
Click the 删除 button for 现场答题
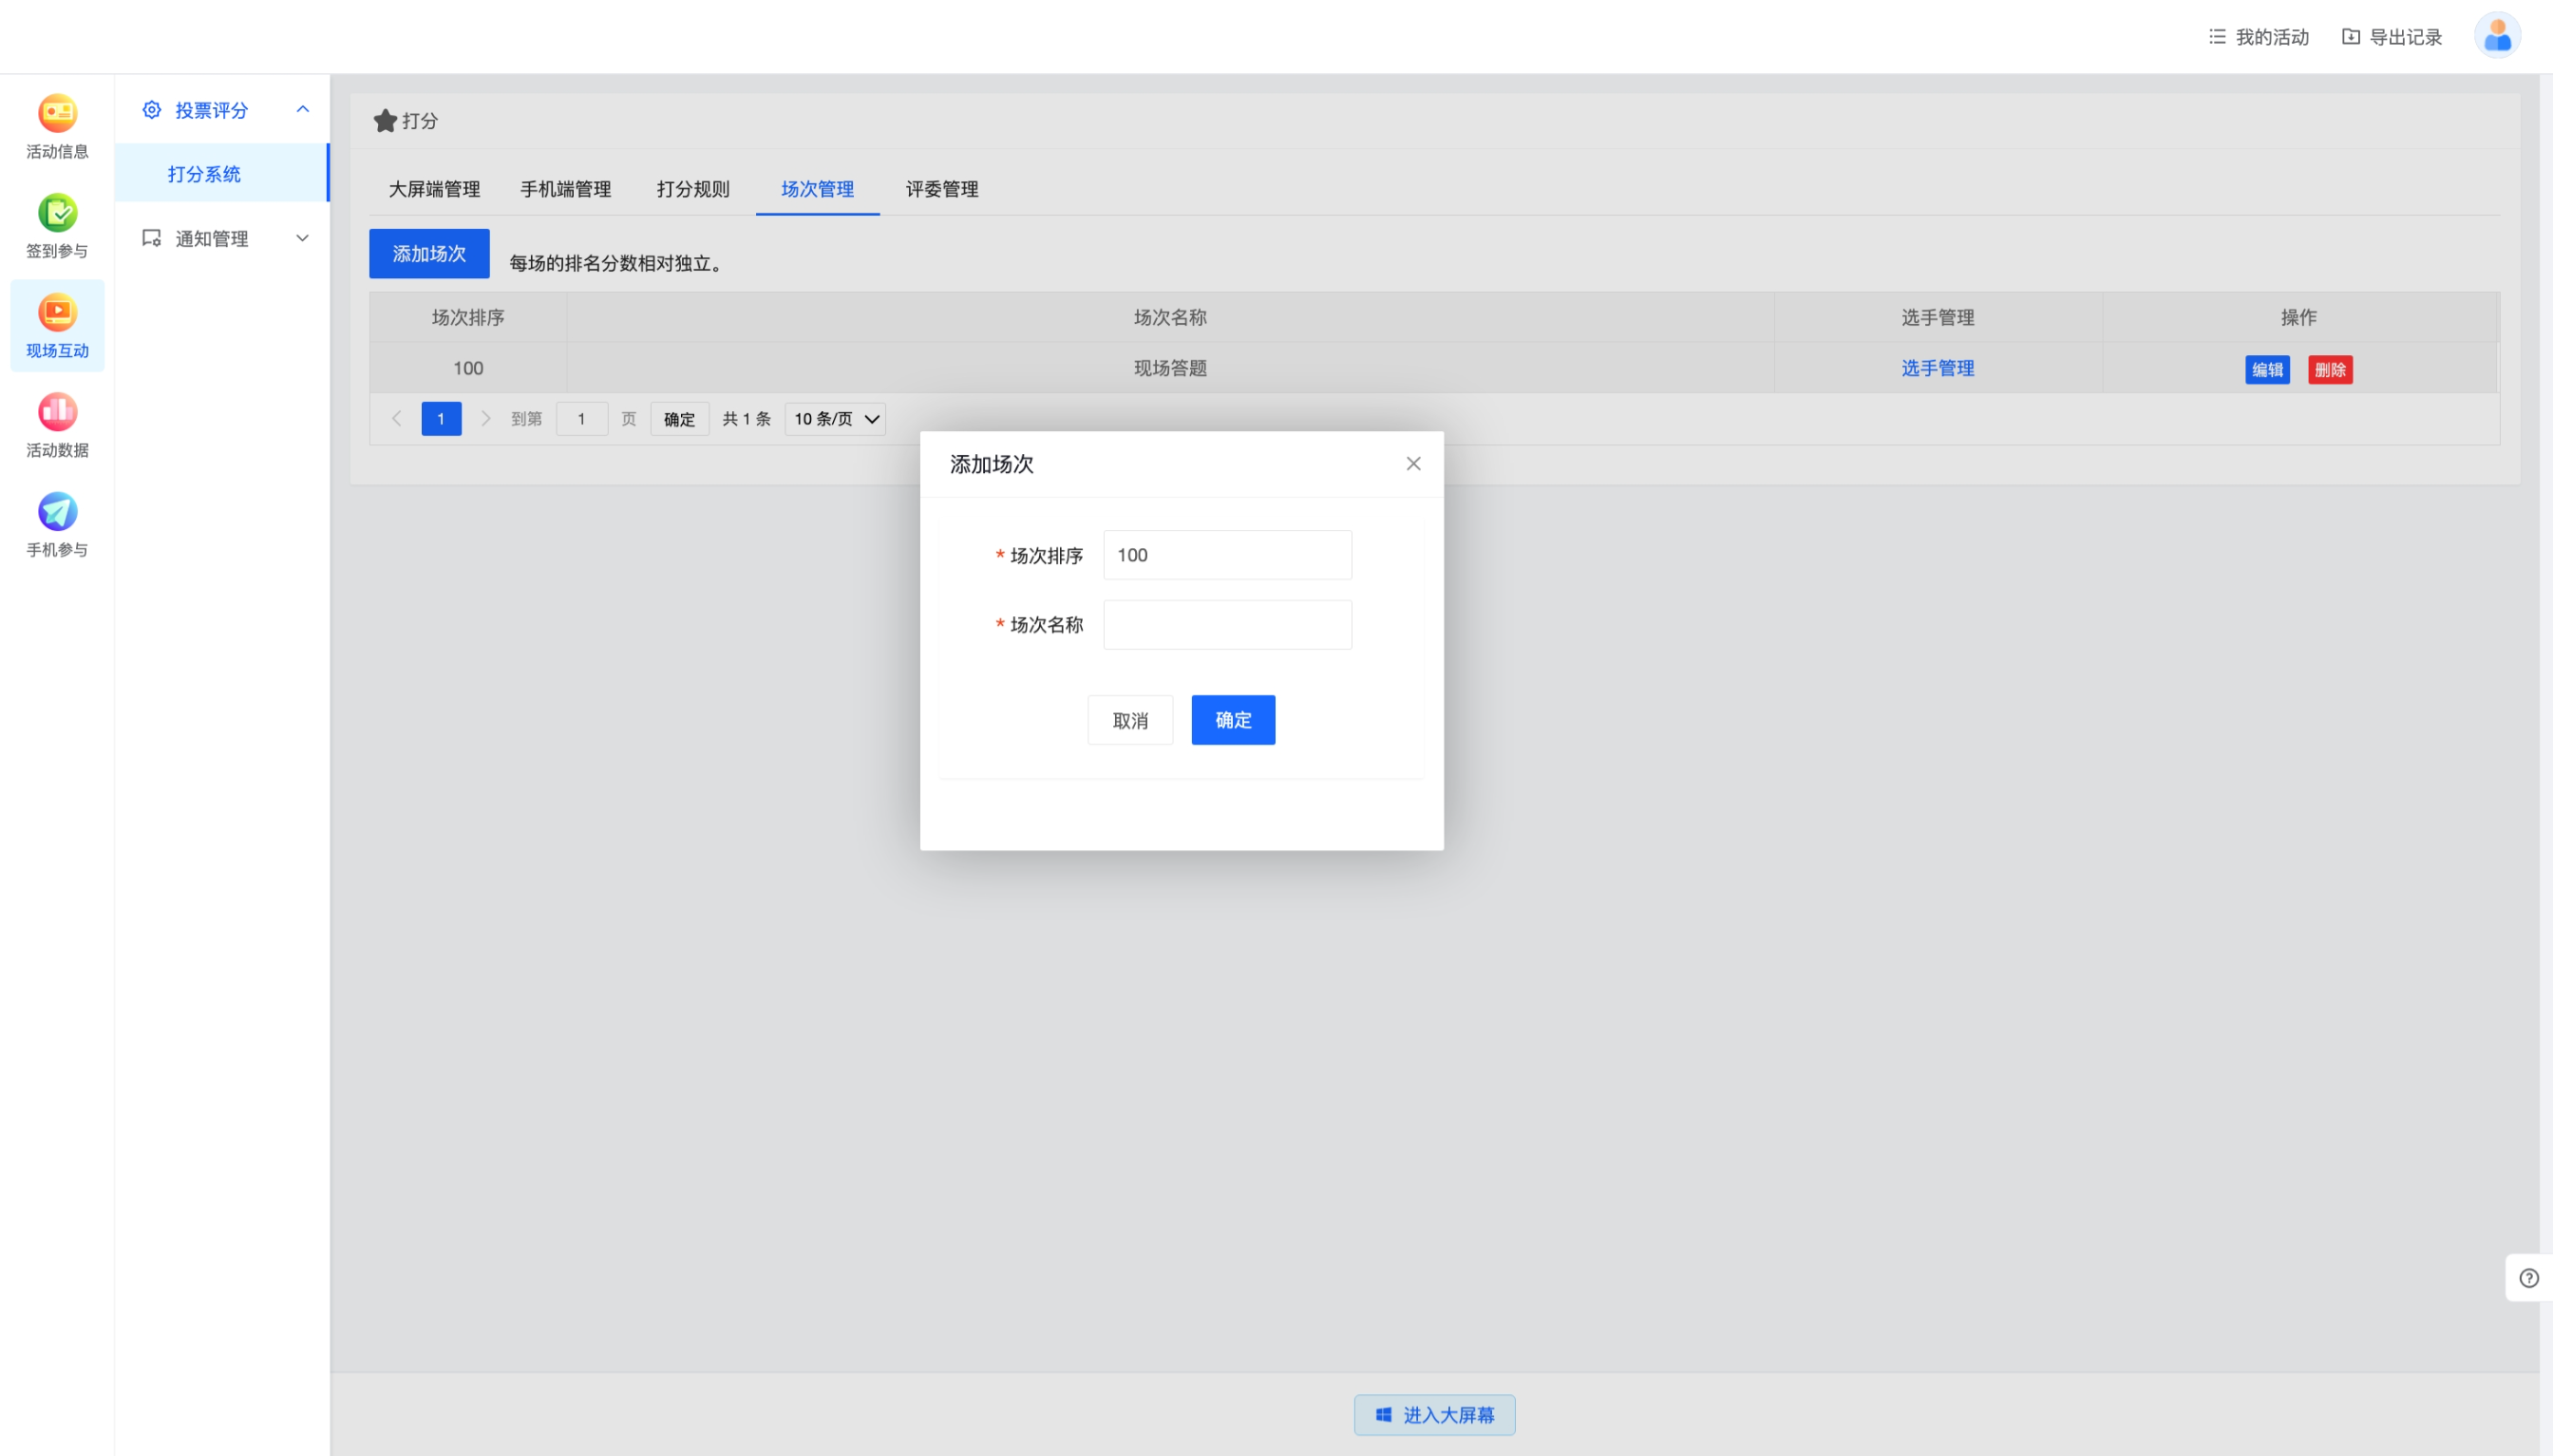tap(2330, 369)
